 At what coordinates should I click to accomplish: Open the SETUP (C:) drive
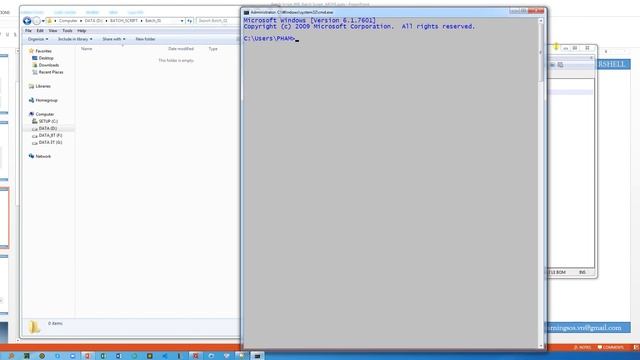(48, 121)
